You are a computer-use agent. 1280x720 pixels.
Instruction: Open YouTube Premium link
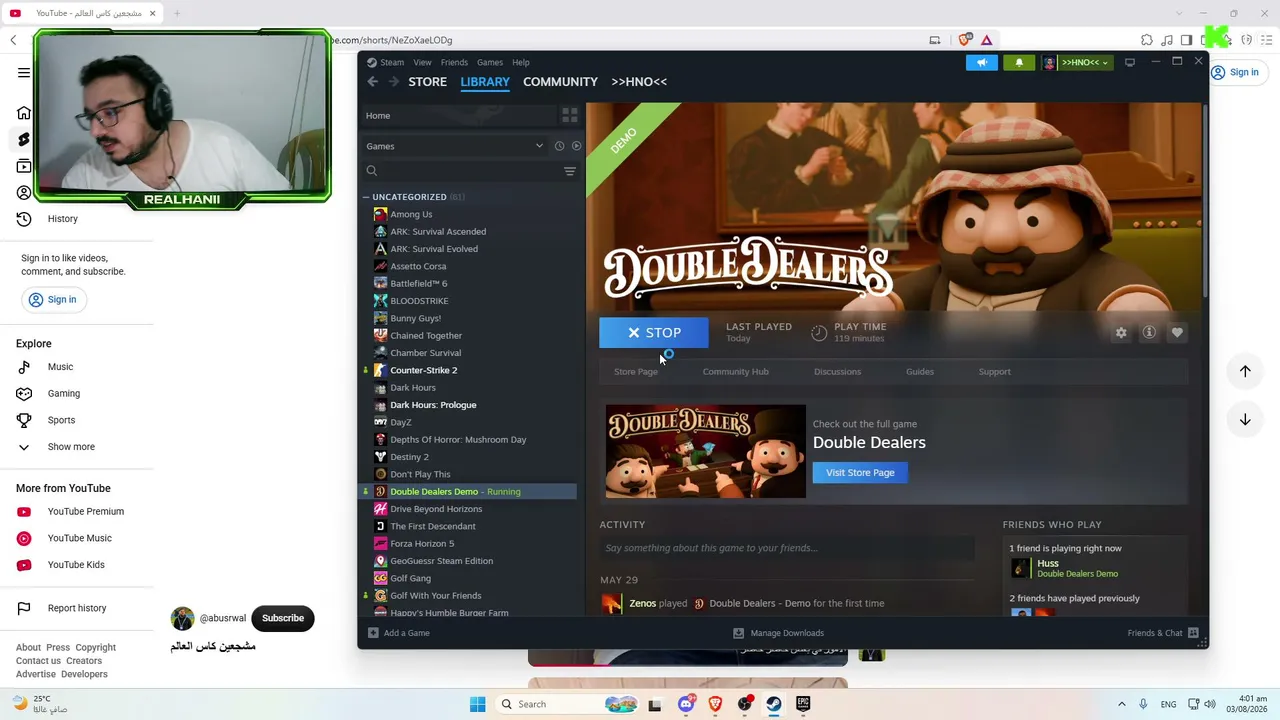pos(85,512)
